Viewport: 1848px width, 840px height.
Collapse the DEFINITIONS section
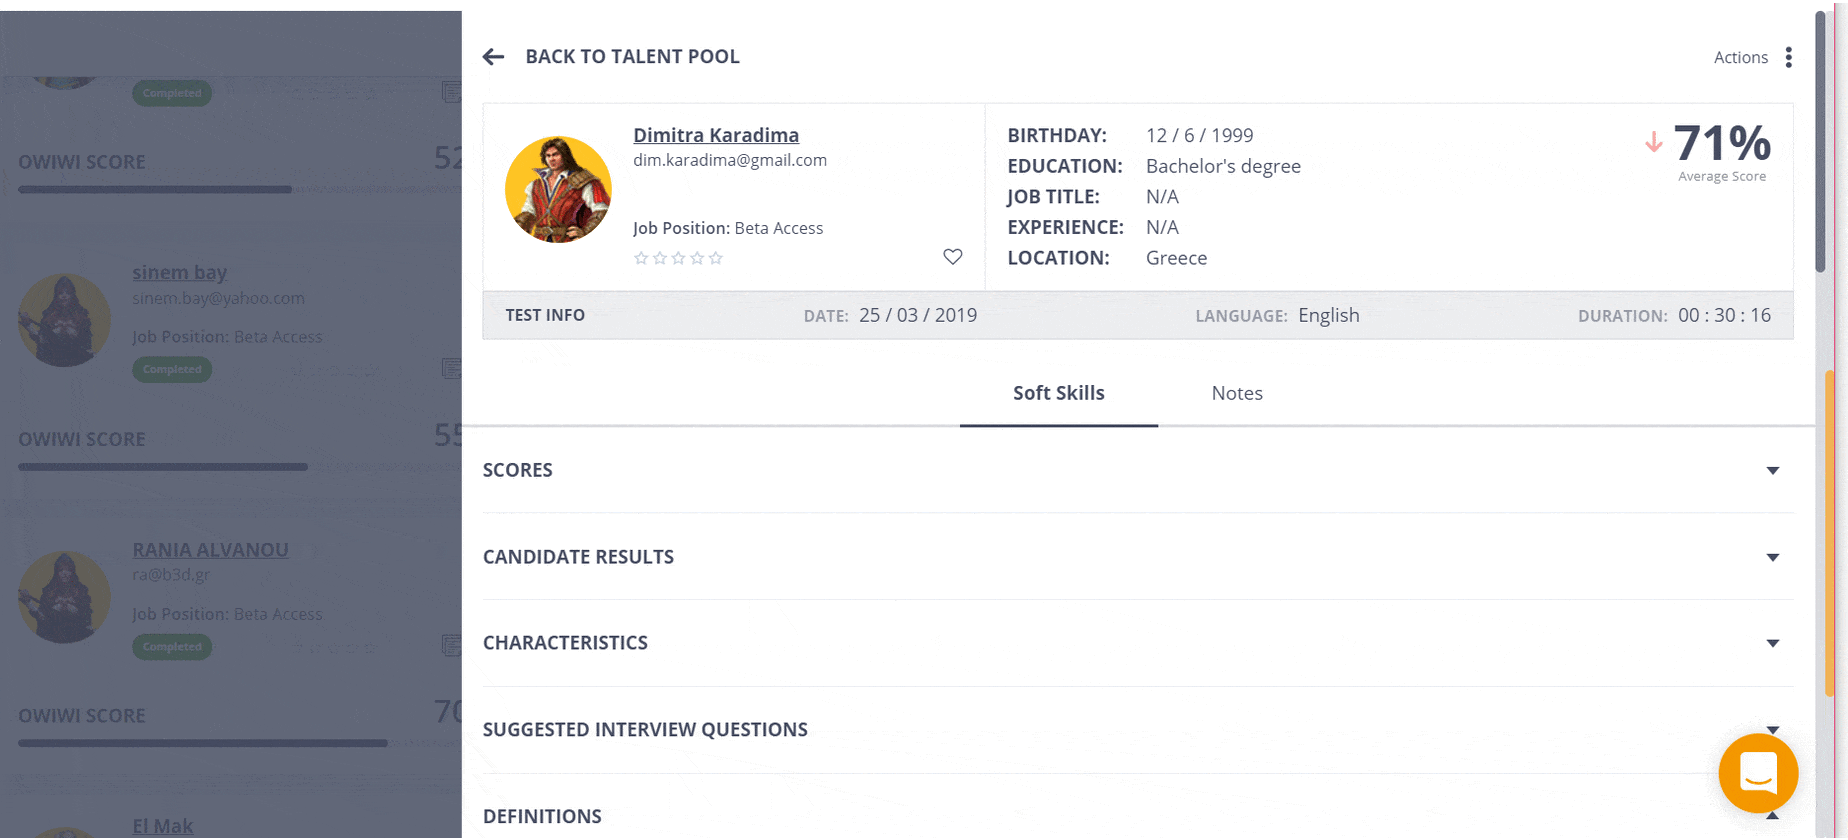tap(1138, 816)
